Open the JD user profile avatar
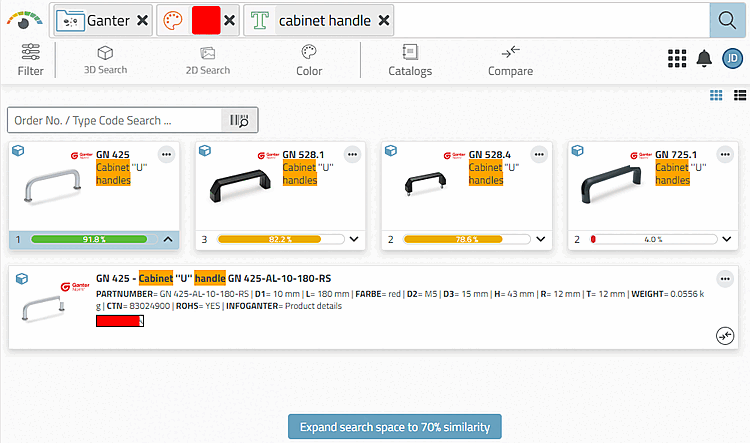Image resolution: width=750 pixels, height=443 pixels. (x=732, y=58)
